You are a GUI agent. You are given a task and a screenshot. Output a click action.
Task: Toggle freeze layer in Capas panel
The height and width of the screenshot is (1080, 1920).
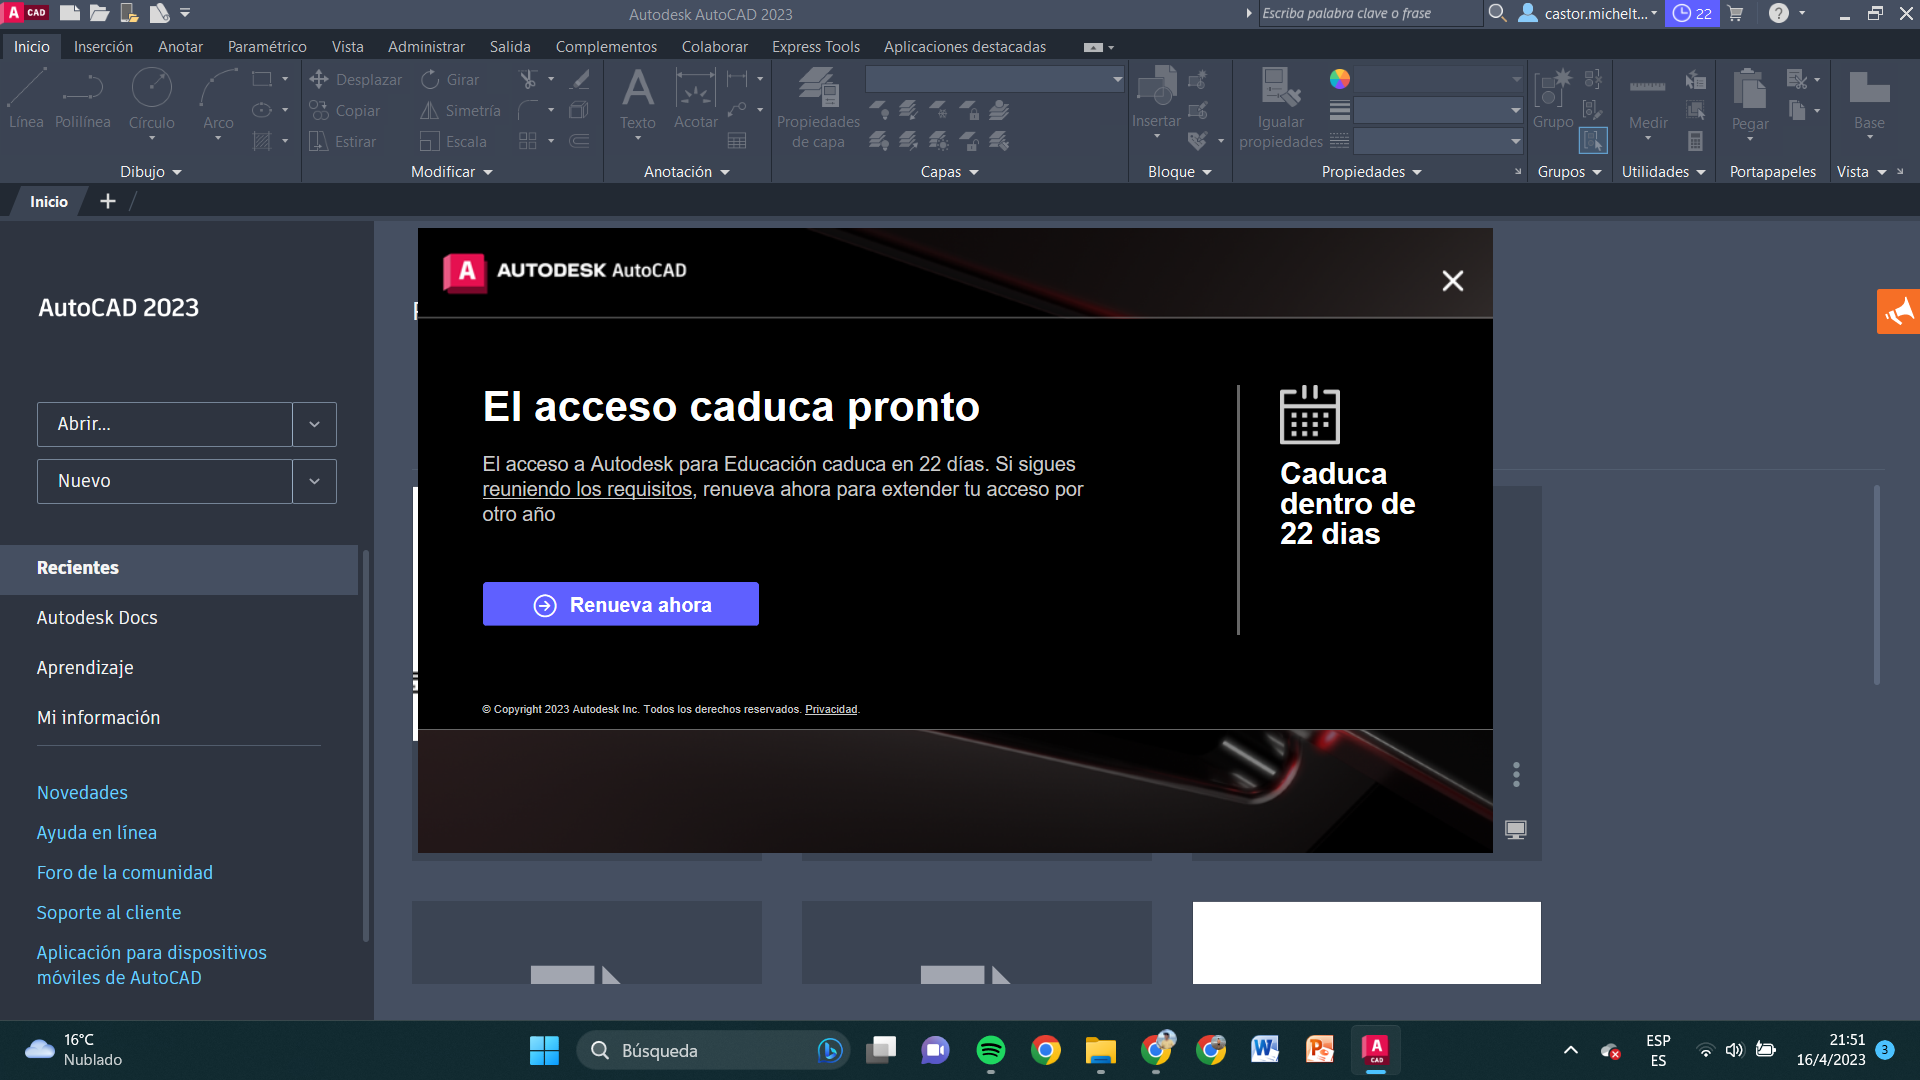[938, 111]
